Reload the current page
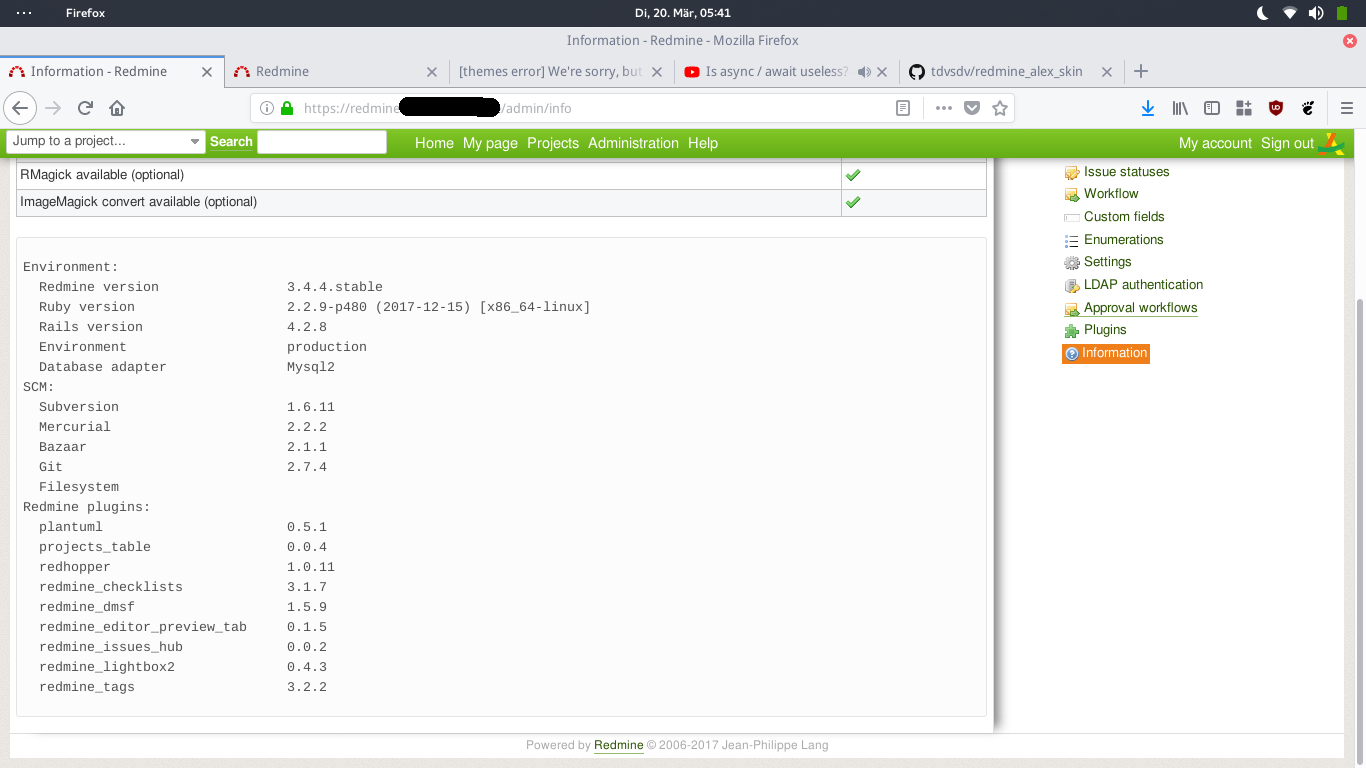This screenshot has width=1366, height=768. coord(85,108)
